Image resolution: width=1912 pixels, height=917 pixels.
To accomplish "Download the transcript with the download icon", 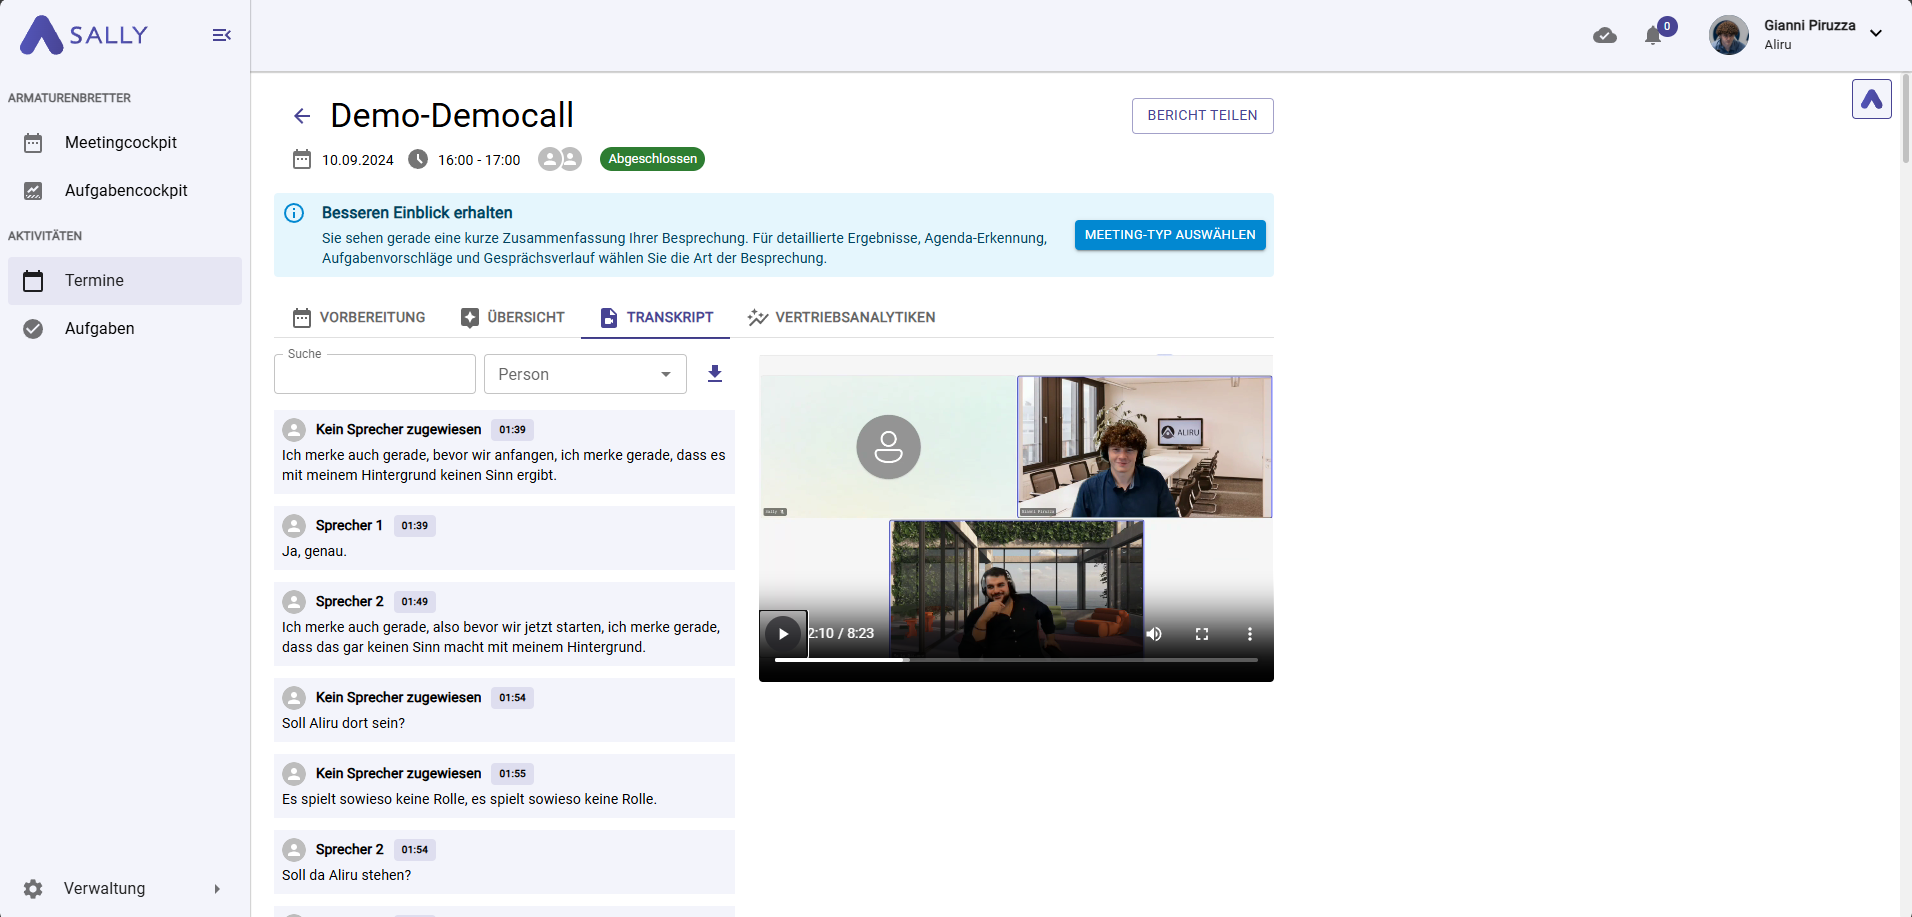I will coord(715,374).
